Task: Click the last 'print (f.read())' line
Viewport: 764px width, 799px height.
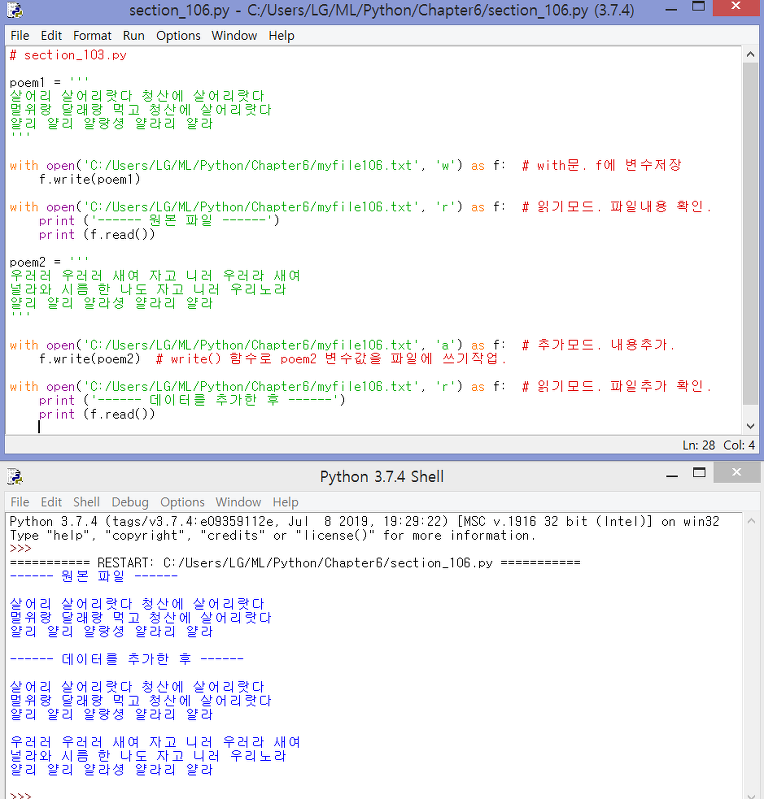Action: (x=97, y=414)
